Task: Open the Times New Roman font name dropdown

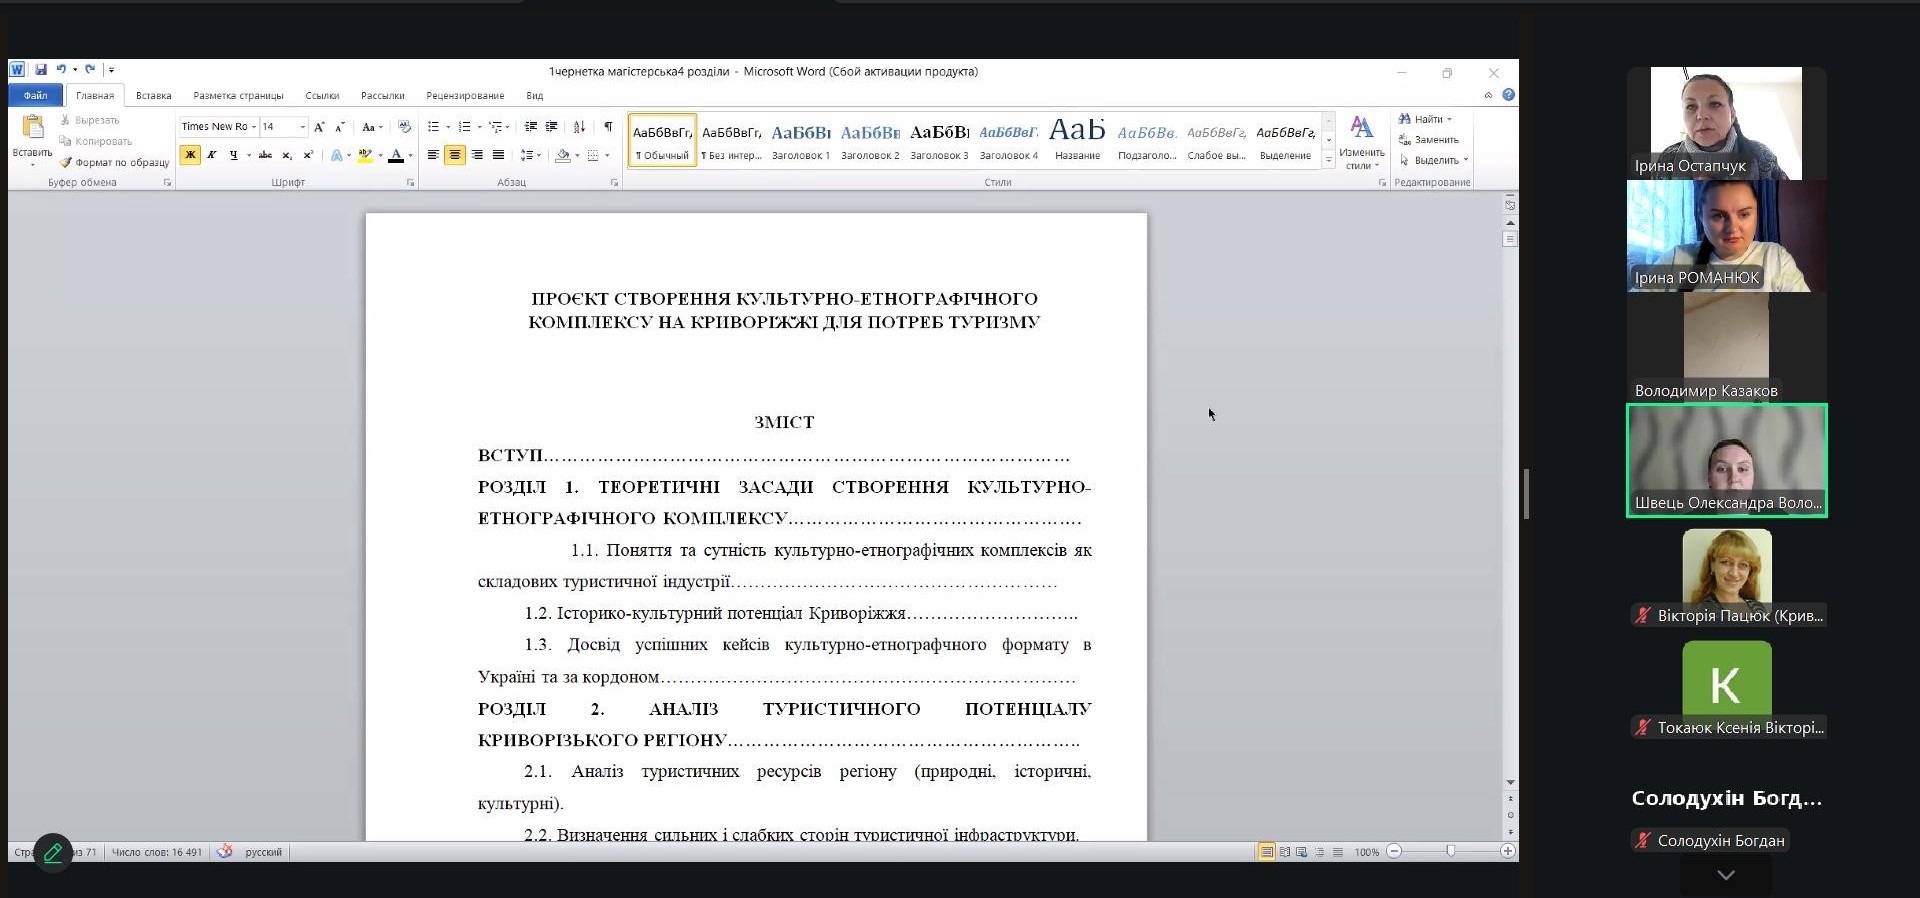Action: [x=254, y=127]
